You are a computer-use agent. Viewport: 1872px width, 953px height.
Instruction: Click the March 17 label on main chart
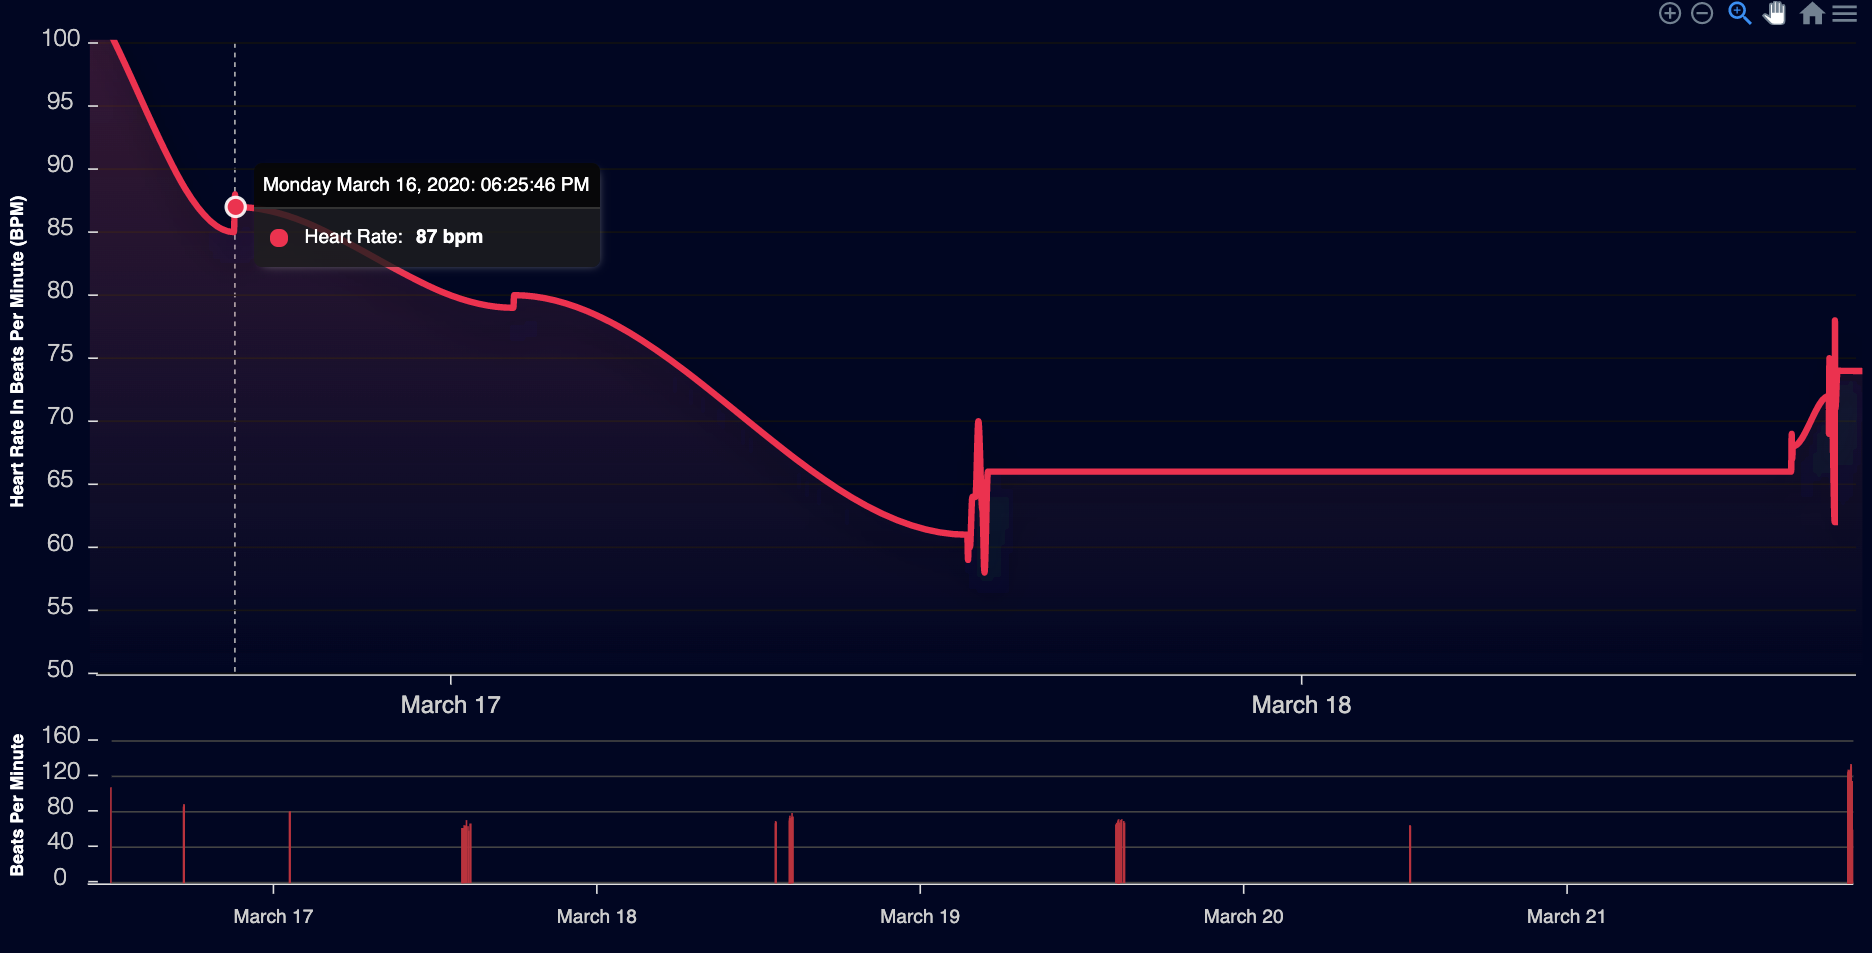tap(450, 705)
